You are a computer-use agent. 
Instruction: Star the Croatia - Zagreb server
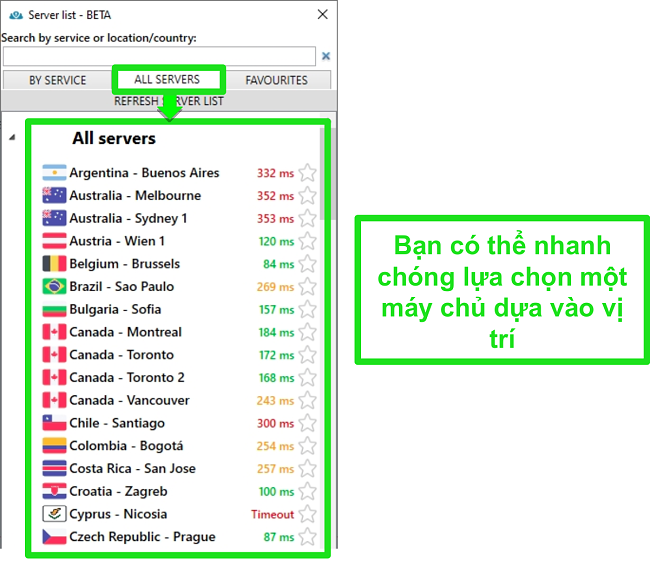(308, 492)
